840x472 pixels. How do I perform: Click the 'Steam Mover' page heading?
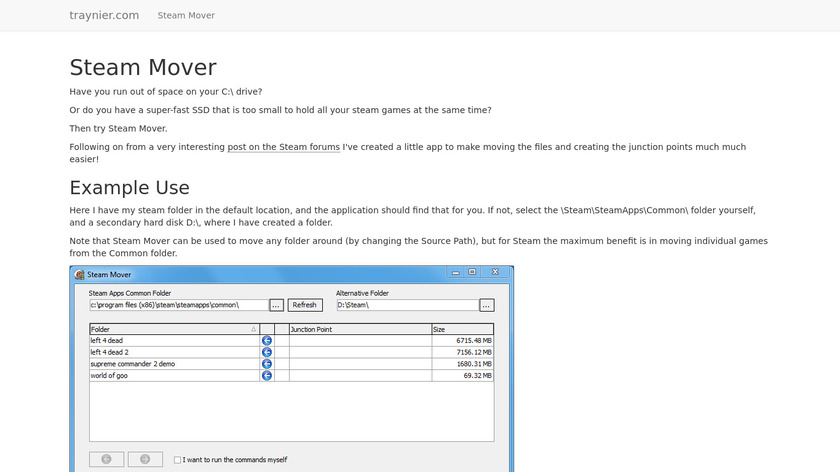pyautogui.click(x=143, y=68)
